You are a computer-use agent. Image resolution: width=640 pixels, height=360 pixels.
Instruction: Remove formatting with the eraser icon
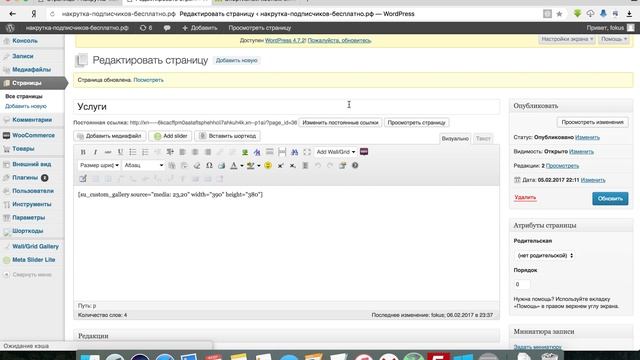(197, 165)
